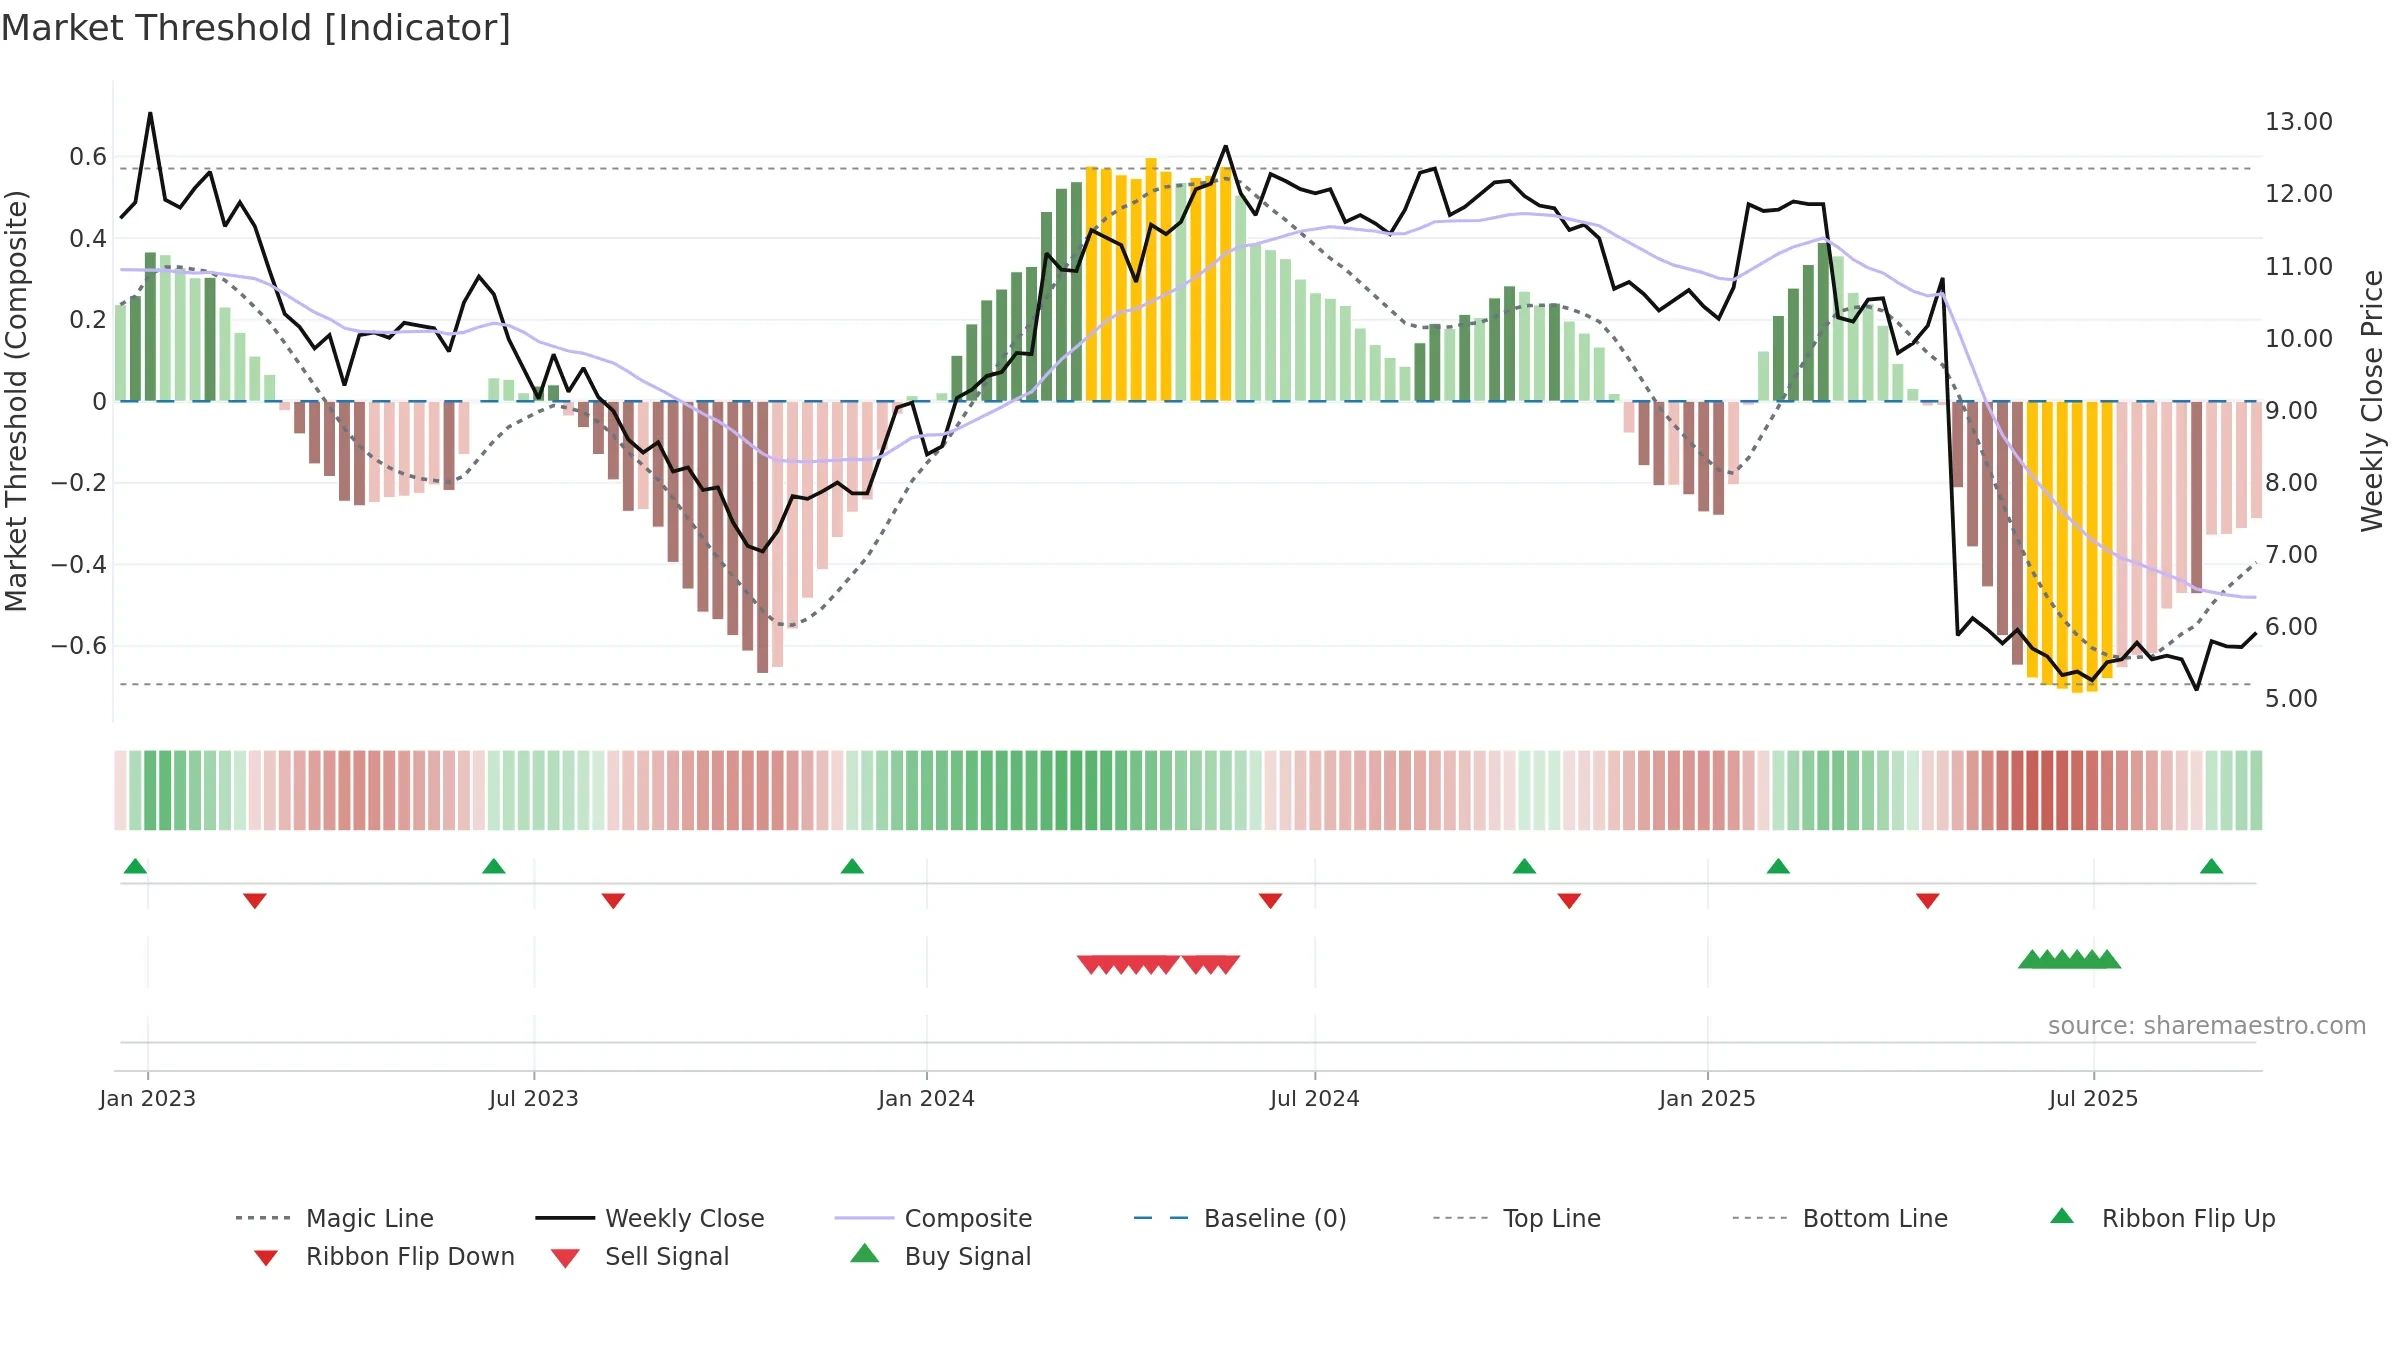Click the source: sharemaestro.com text
The image size is (2400, 1350).
coord(2207,1026)
